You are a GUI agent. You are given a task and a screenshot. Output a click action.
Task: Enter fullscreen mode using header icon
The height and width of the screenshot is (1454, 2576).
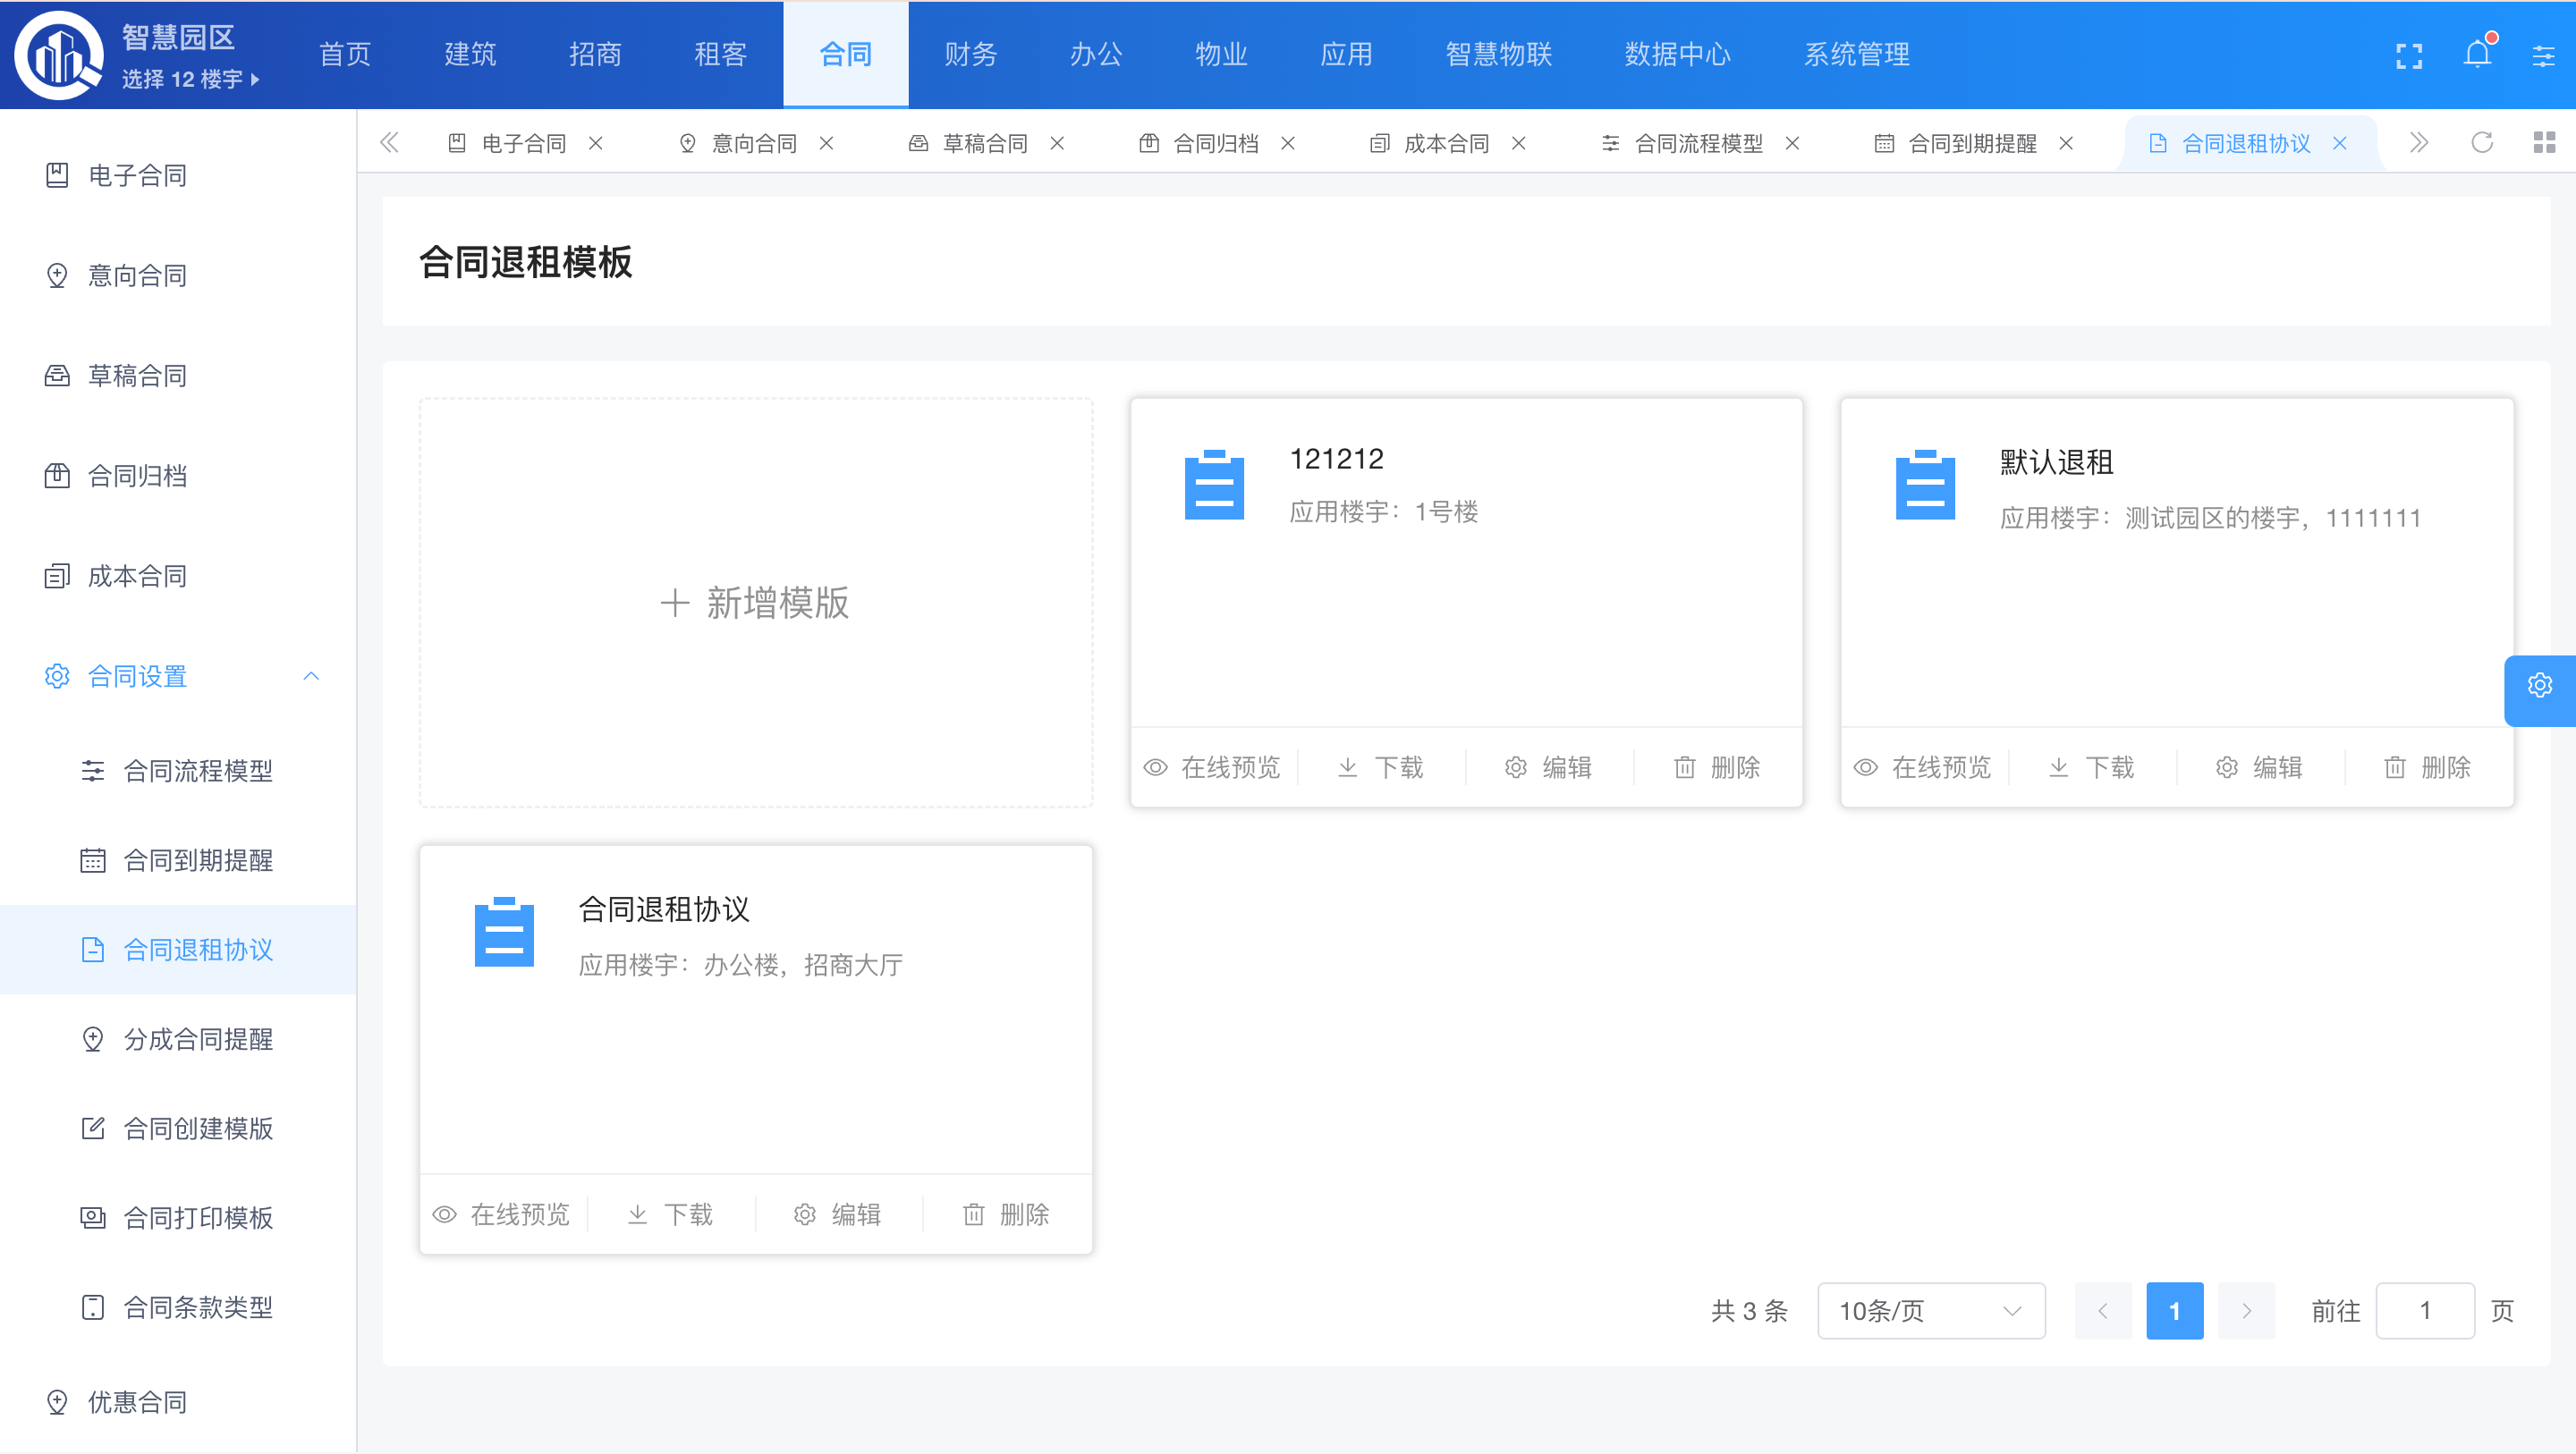click(2409, 56)
